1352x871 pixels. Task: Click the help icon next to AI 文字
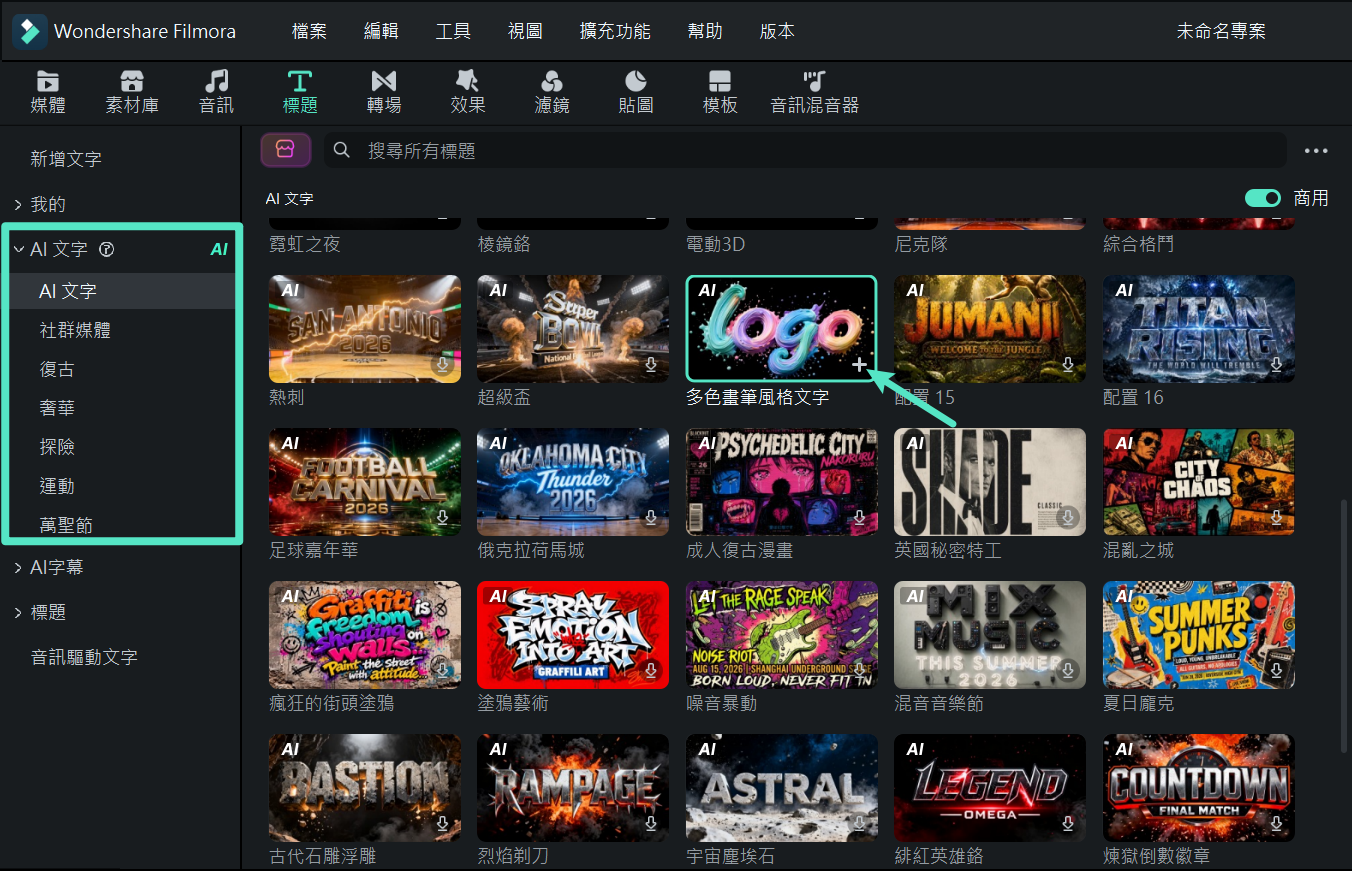pos(107,250)
